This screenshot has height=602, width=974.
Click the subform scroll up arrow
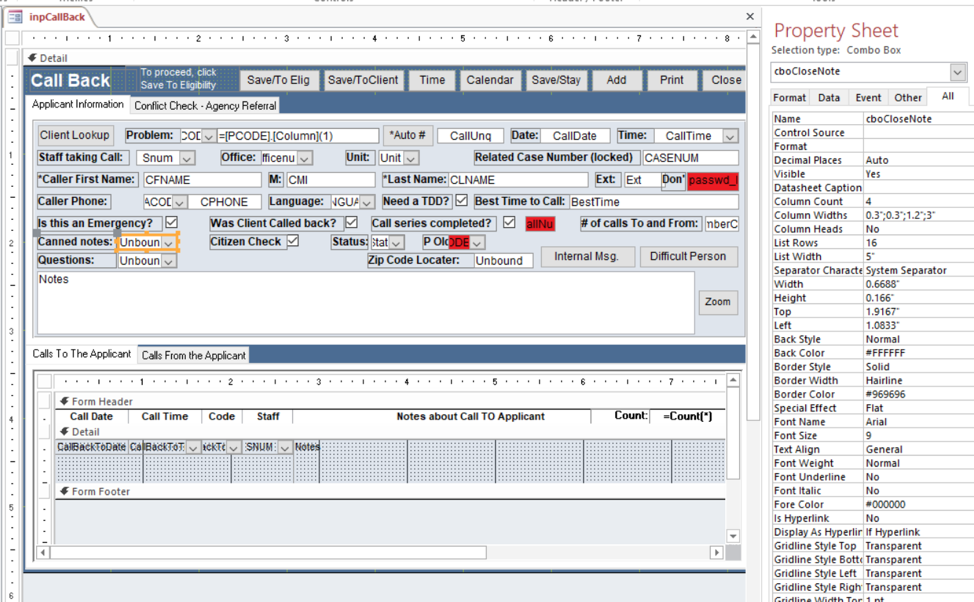733,381
